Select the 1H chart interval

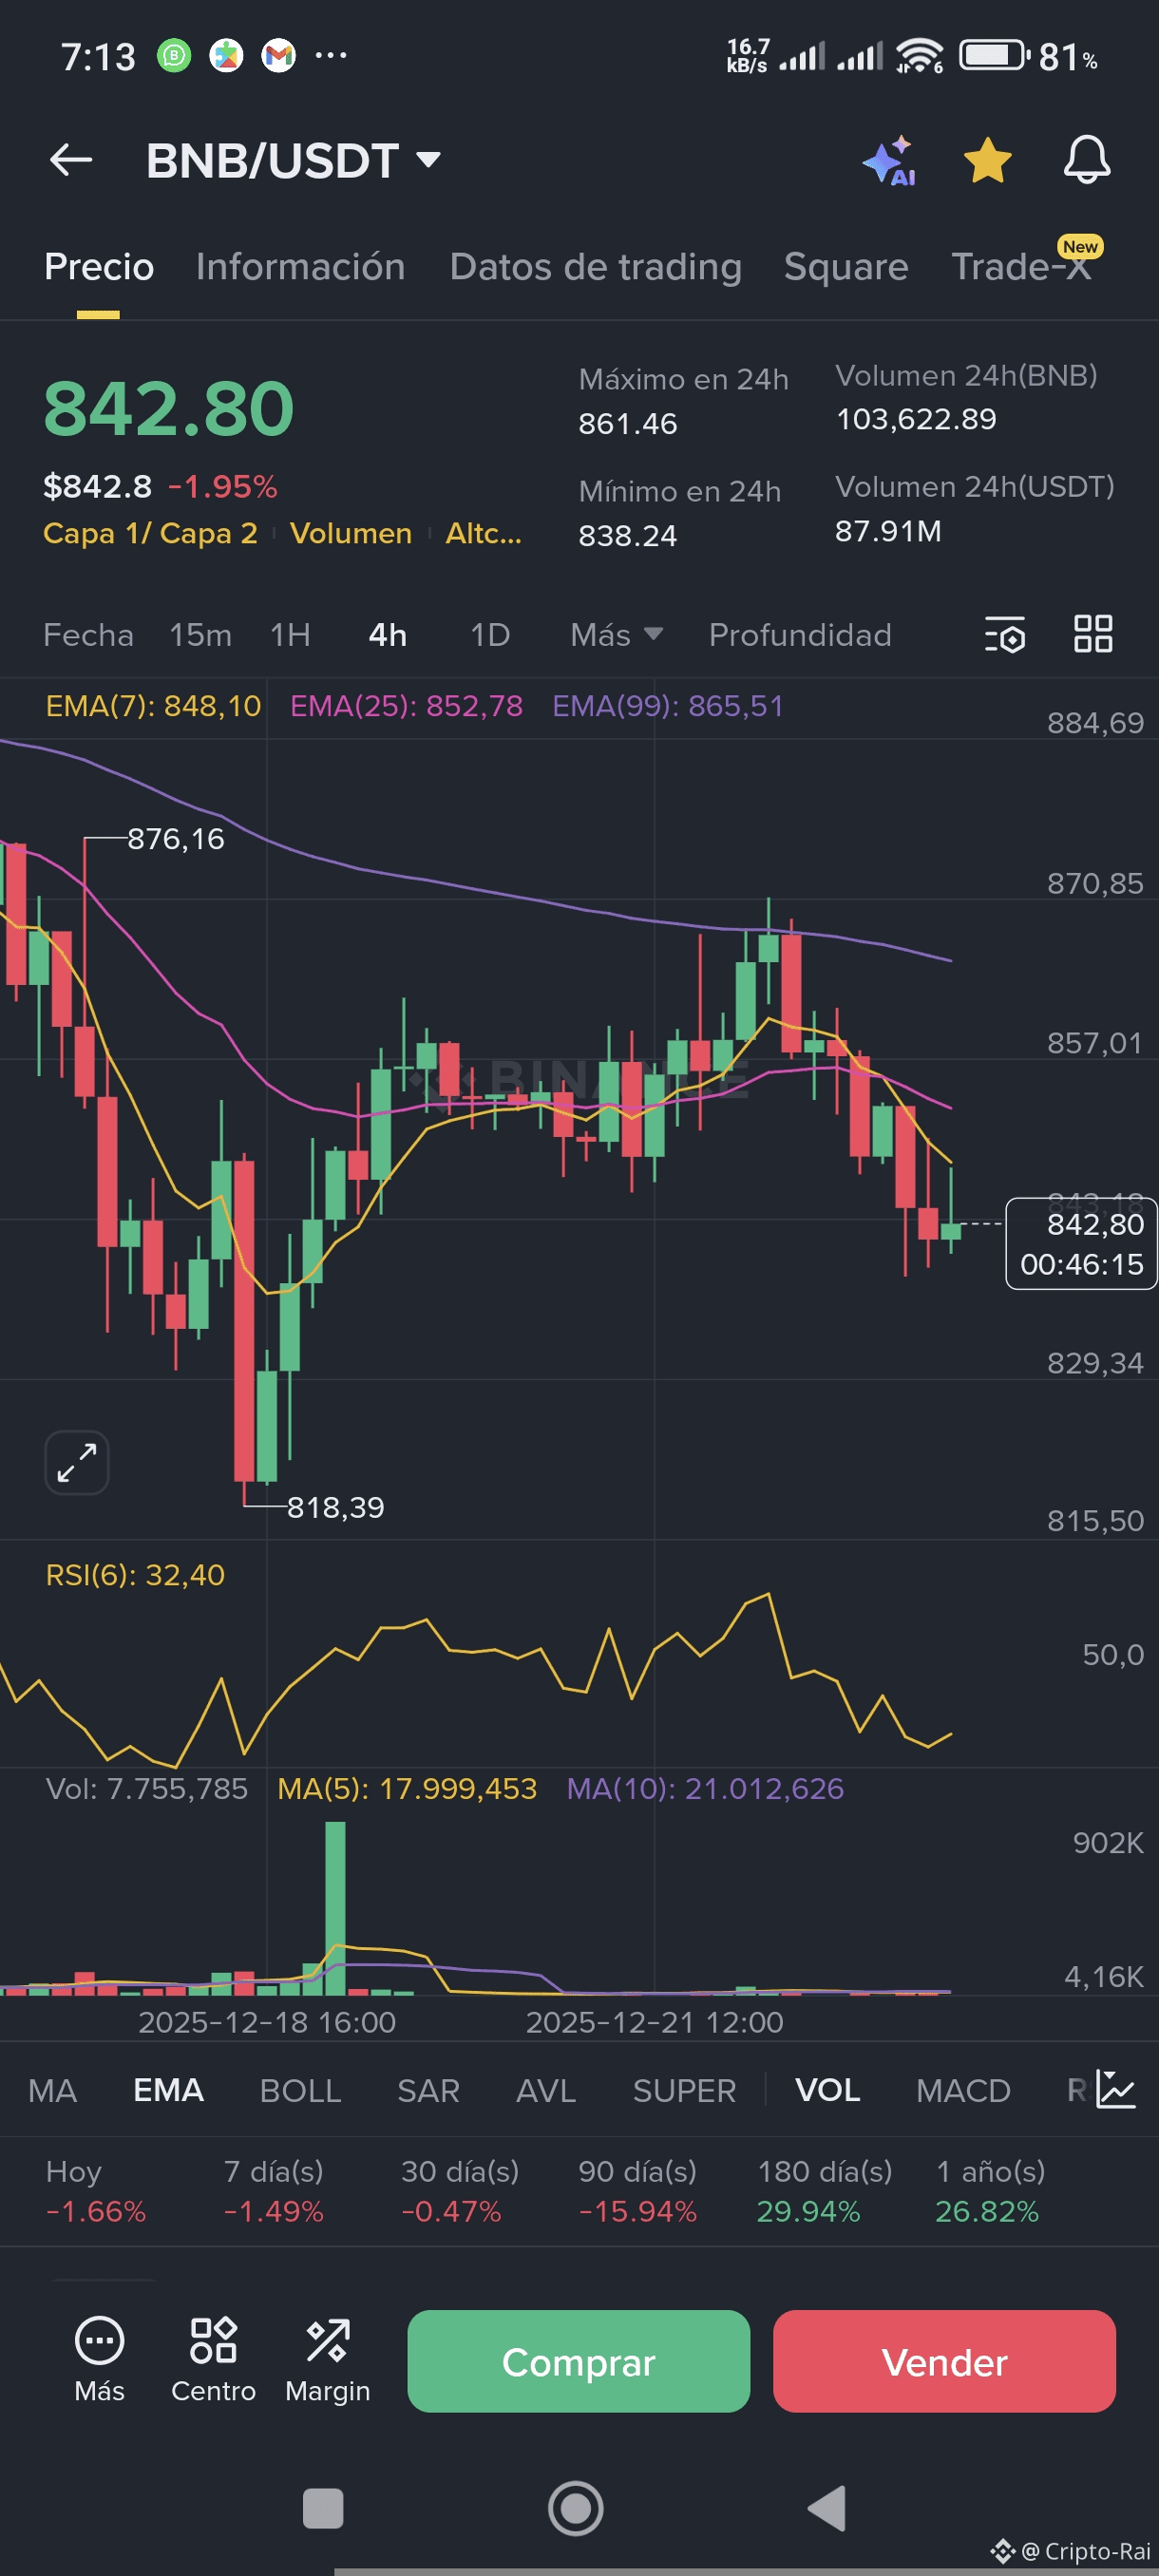pyautogui.click(x=290, y=635)
